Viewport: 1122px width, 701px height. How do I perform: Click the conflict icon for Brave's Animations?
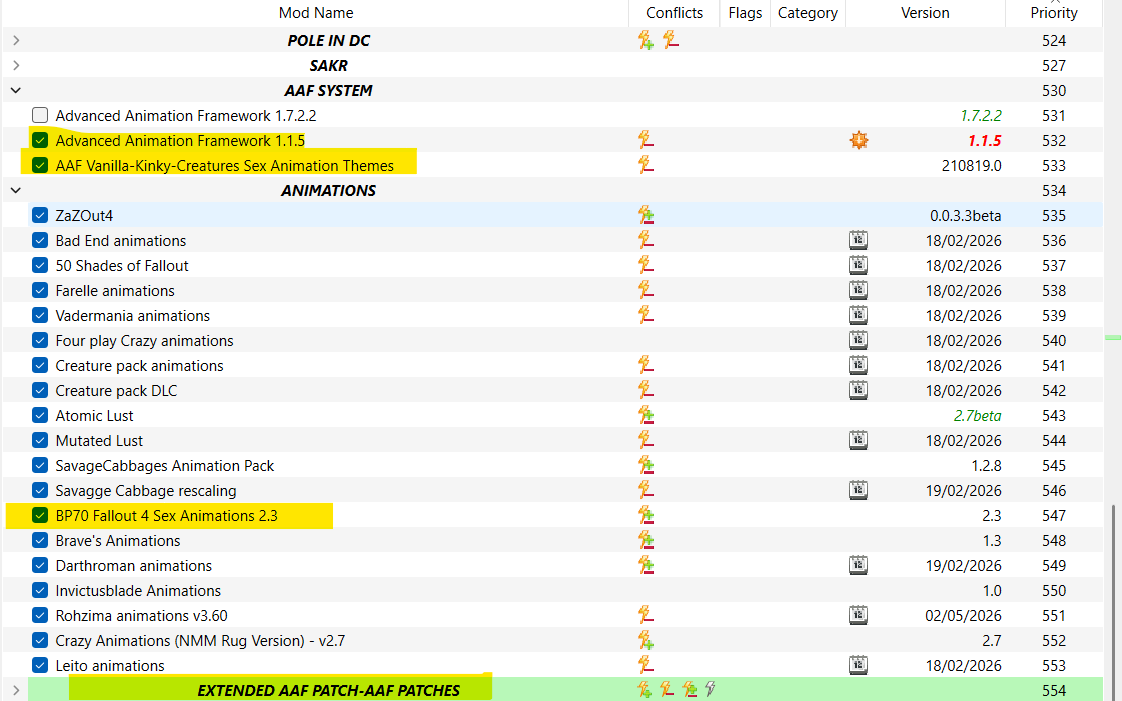pyautogui.click(x=646, y=541)
